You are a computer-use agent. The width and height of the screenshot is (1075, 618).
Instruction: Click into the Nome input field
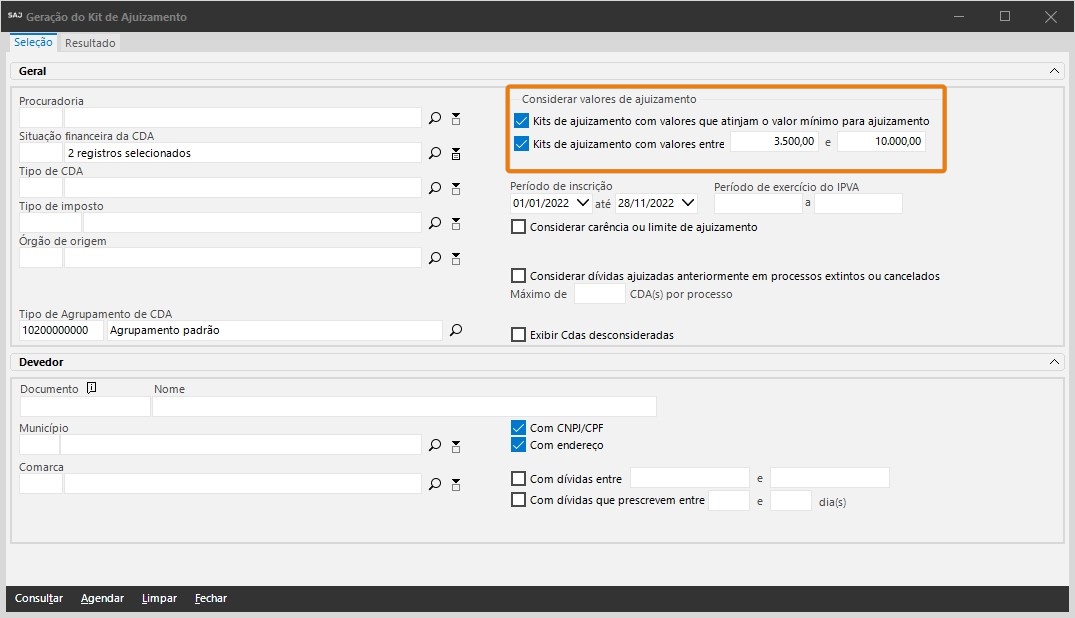tap(404, 406)
